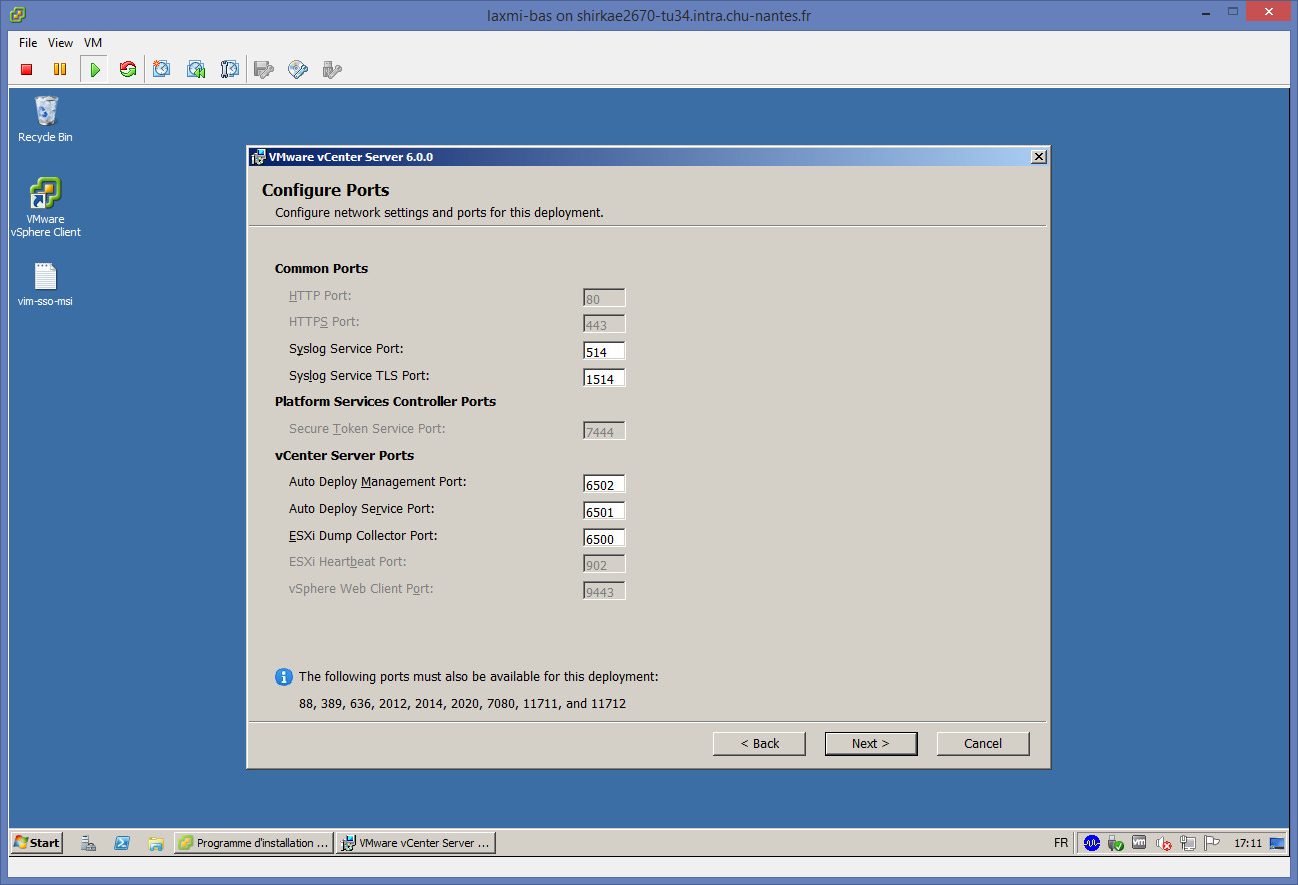The height and width of the screenshot is (885, 1298).
Task: Click the Platform Services Controller Ports label
Action: pyautogui.click(x=385, y=401)
